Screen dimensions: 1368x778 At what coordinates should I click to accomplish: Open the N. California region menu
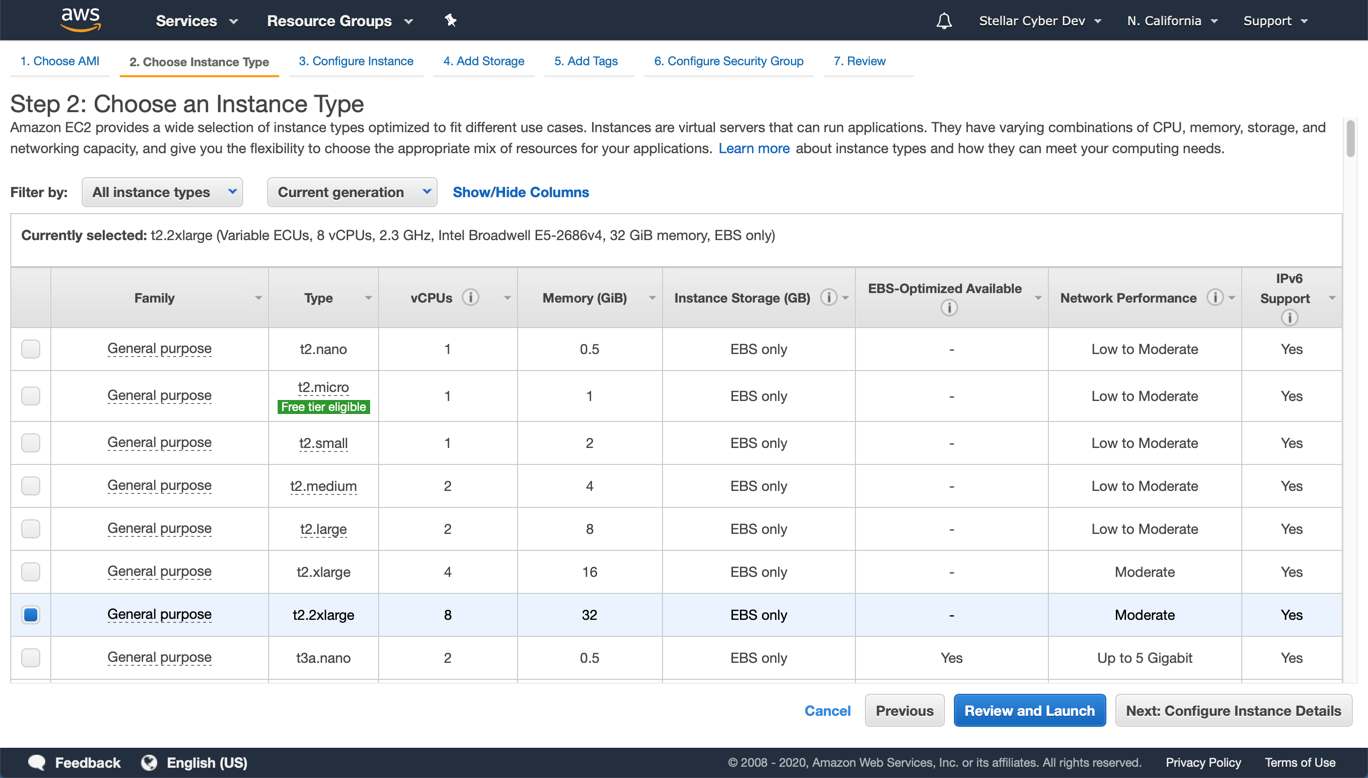pos(1172,21)
